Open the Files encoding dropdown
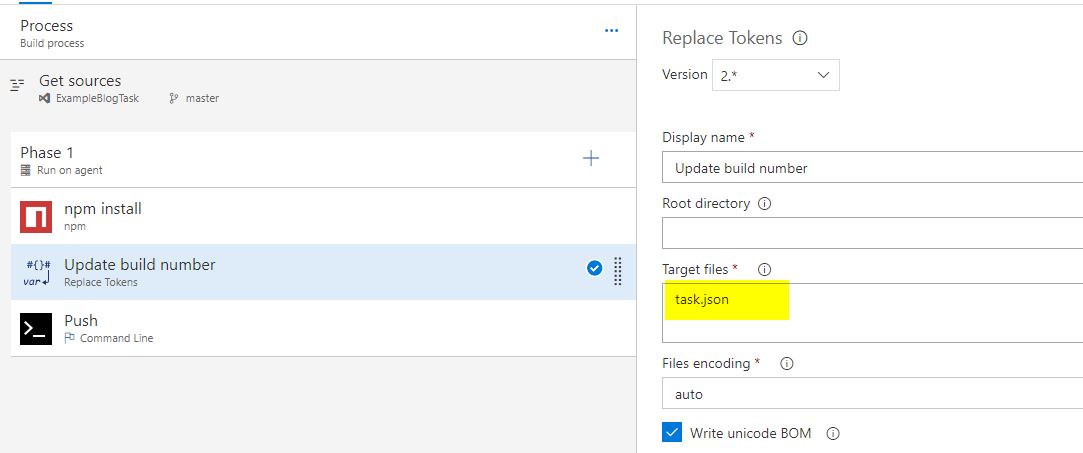 870,394
